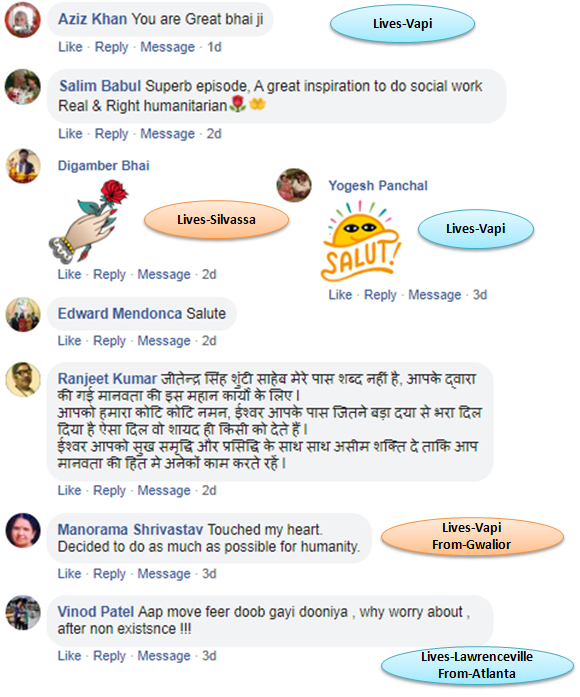
Task: Open Yogesh Panchal's profile photo
Action: (294, 185)
